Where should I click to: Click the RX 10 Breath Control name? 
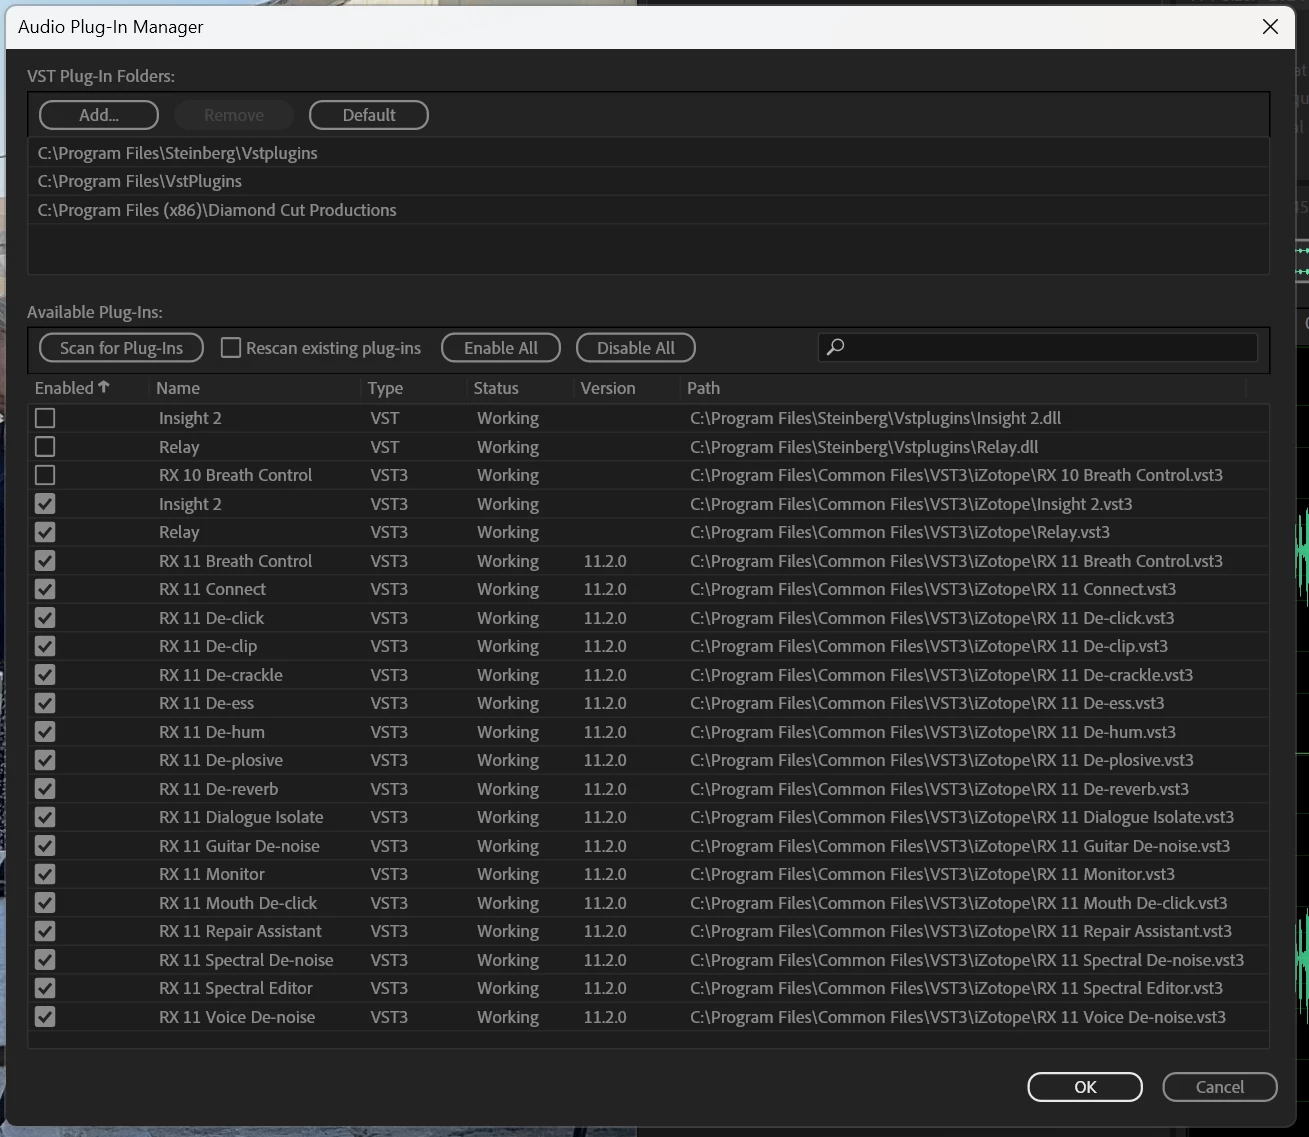(x=235, y=475)
